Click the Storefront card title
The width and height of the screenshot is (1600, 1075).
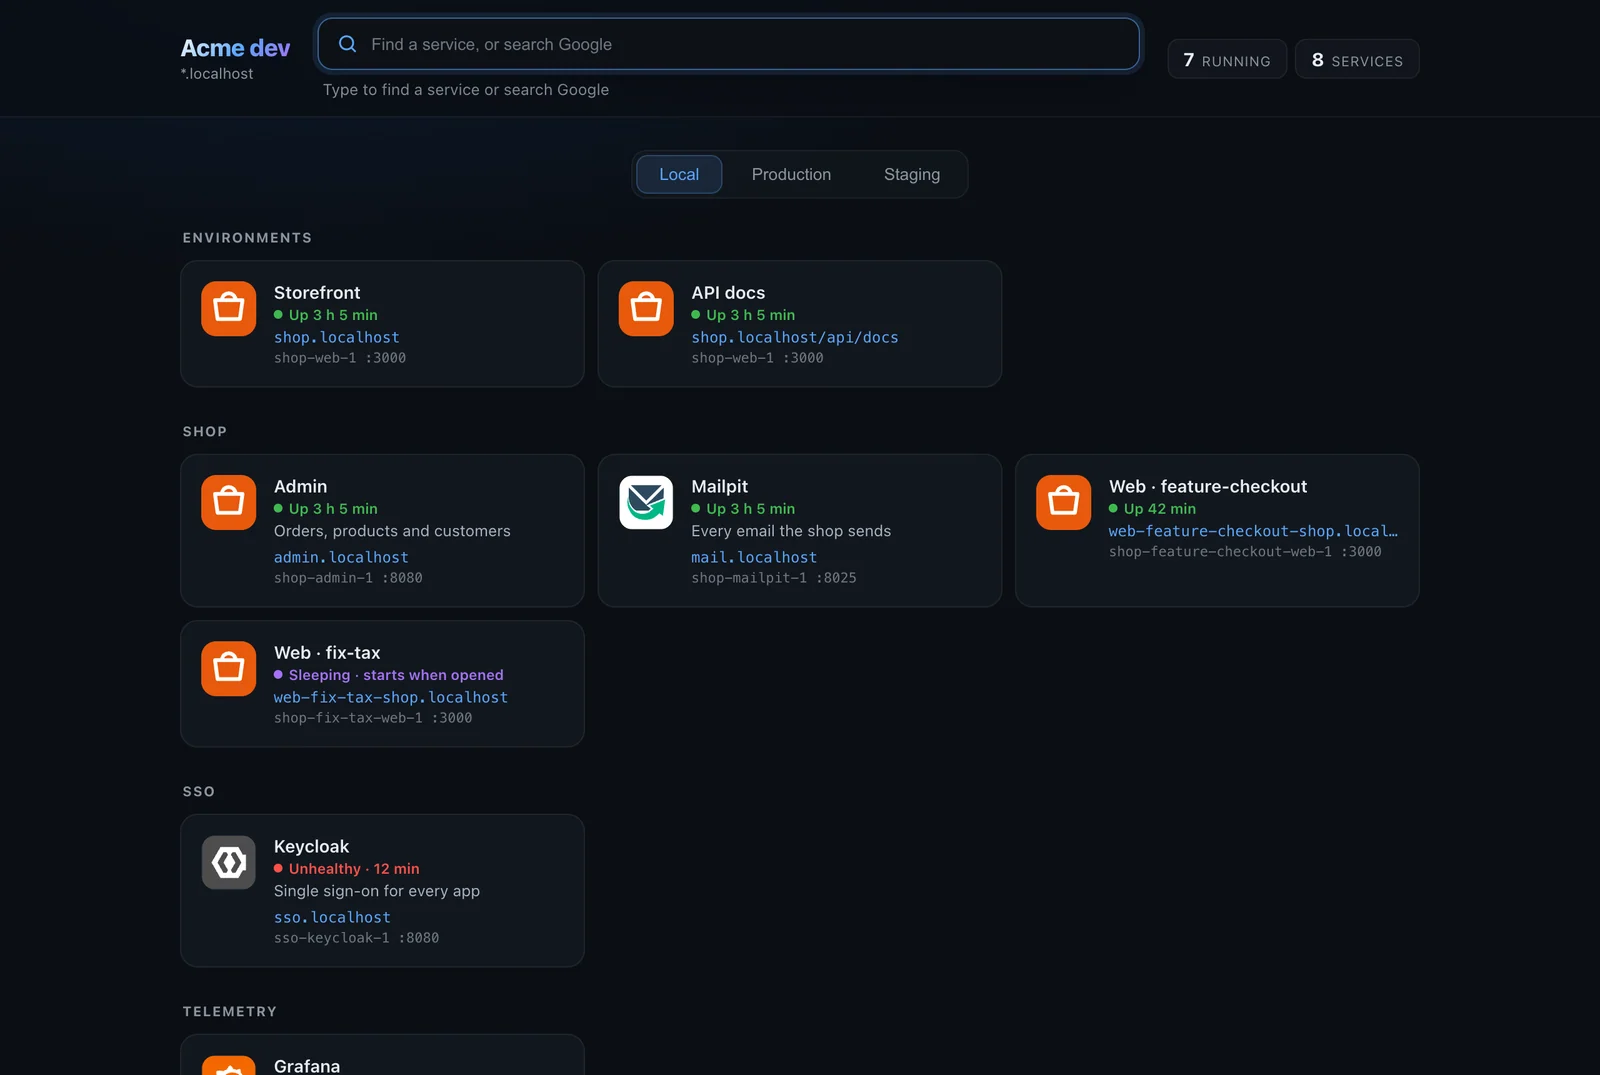(x=317, y=293)
